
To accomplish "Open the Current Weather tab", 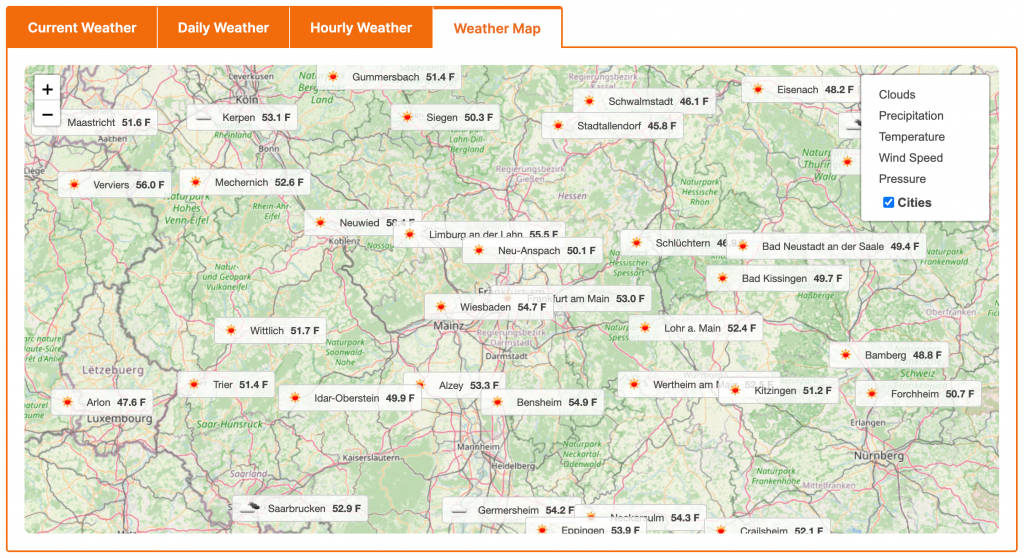I will tap(82, 28).
